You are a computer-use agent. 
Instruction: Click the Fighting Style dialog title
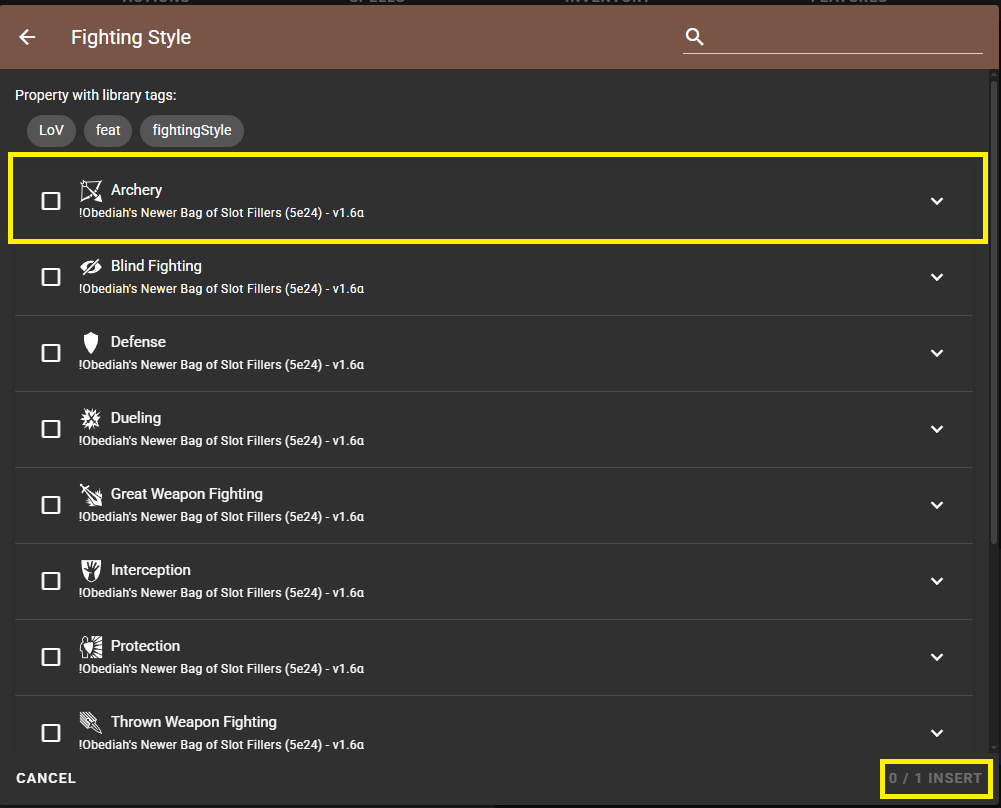pos(131,37)
